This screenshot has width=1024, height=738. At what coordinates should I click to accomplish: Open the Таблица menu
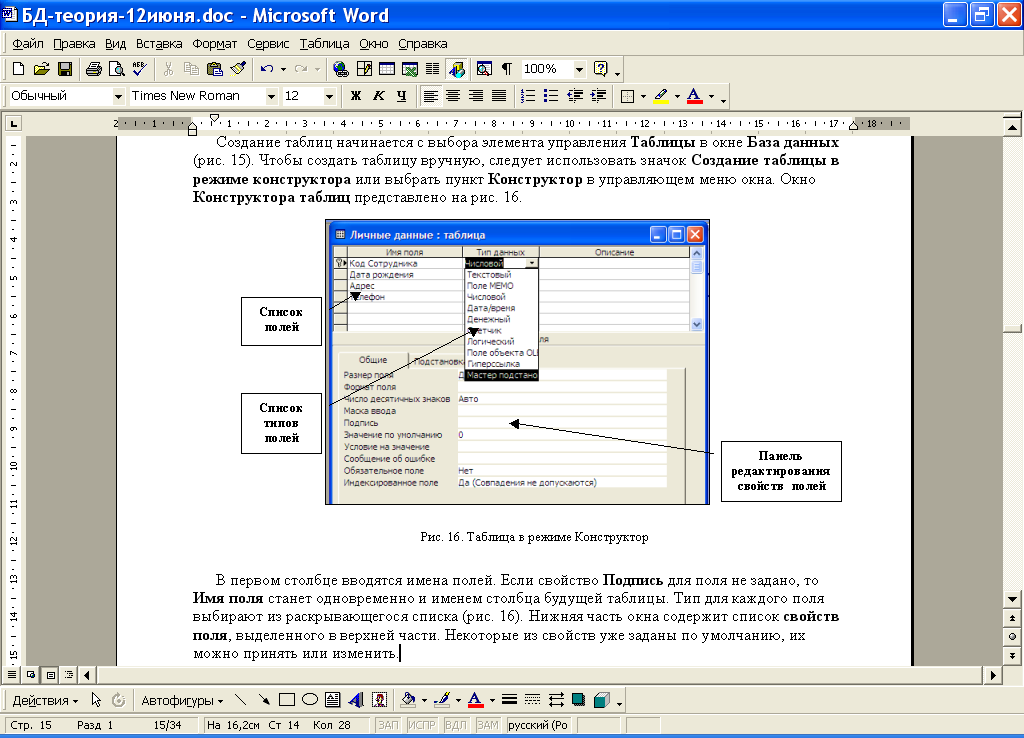coord(324,44)
